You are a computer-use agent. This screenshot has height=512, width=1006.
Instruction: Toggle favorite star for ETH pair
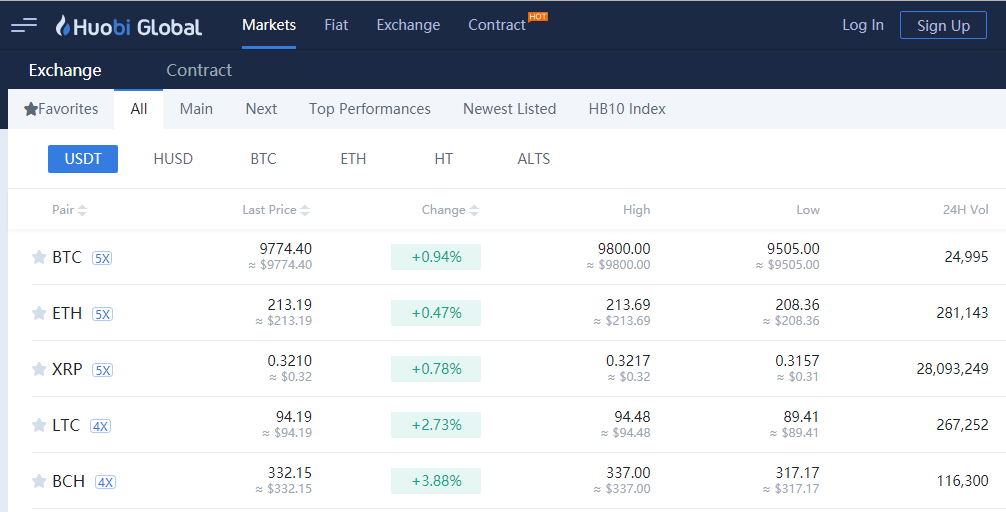pyautogui.click(x=39, y=314)
